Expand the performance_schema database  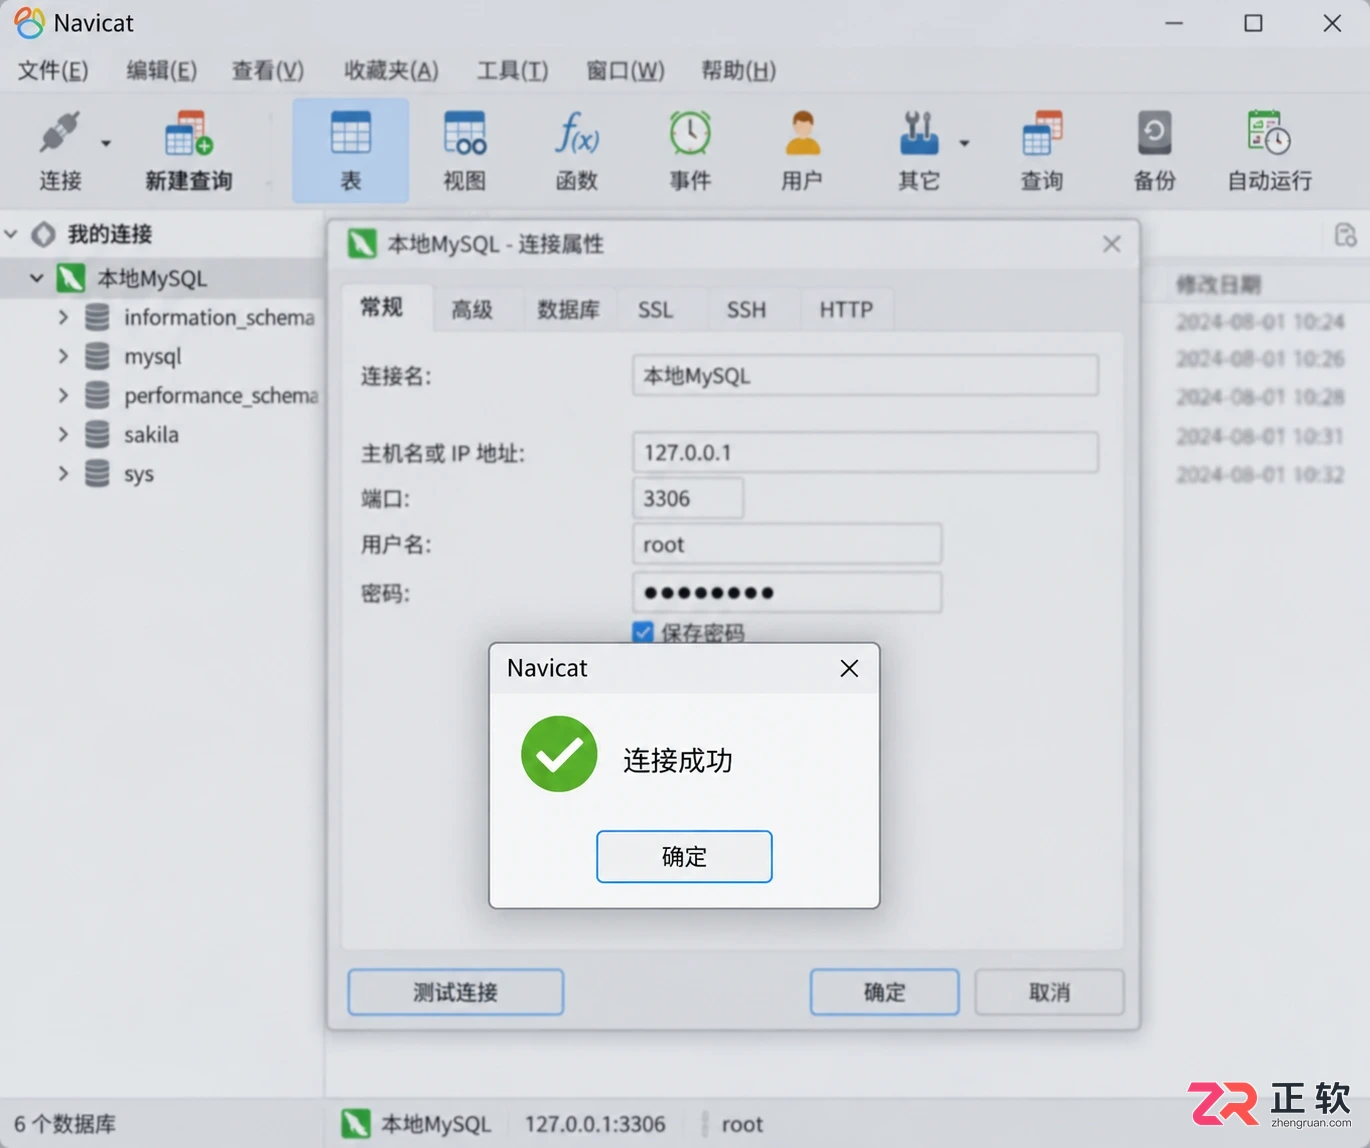(63, 395)
